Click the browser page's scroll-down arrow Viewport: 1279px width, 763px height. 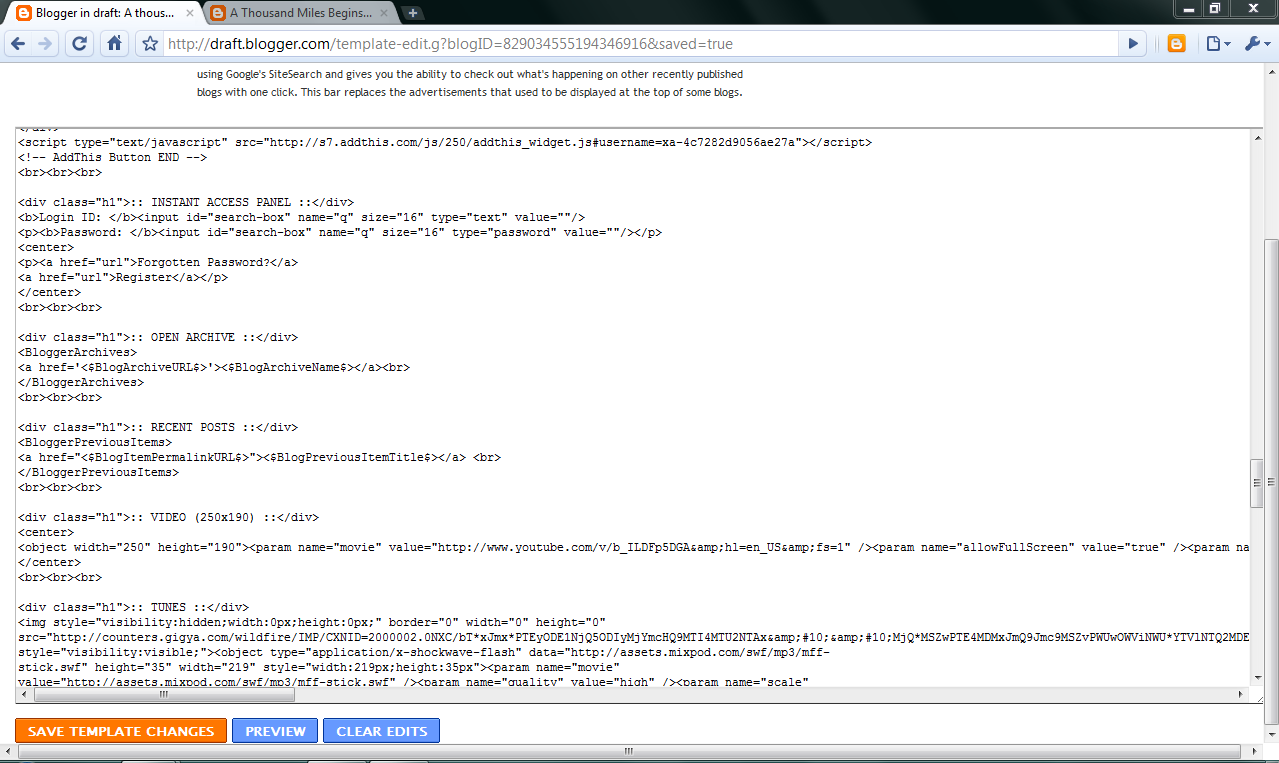click(x=1271, y=737)
